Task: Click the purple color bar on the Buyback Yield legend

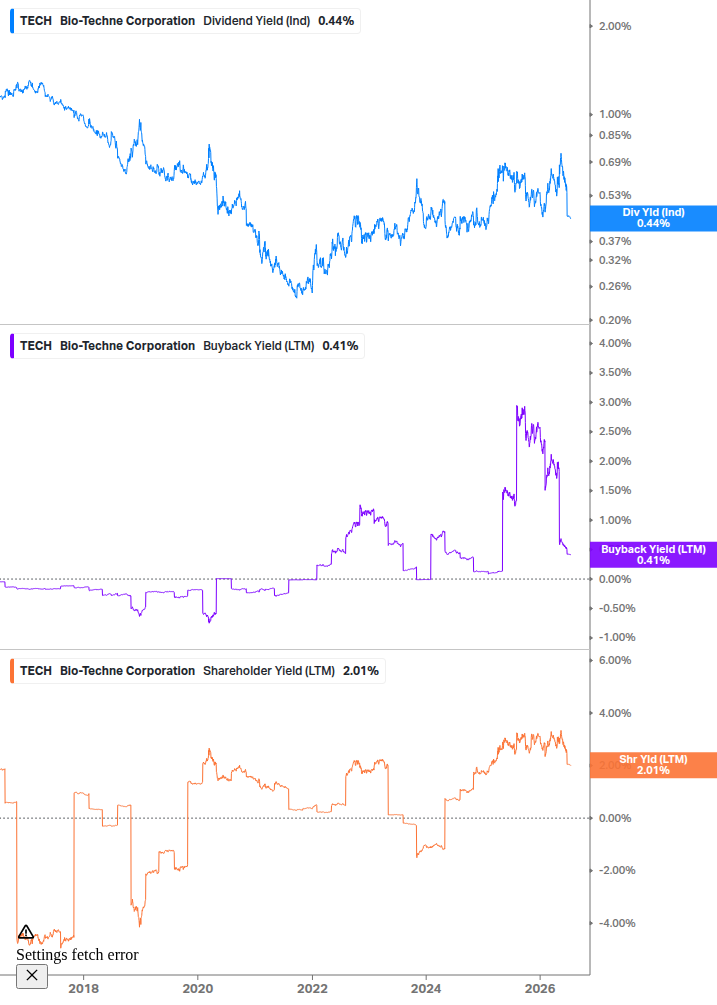Action: (12, 345)
